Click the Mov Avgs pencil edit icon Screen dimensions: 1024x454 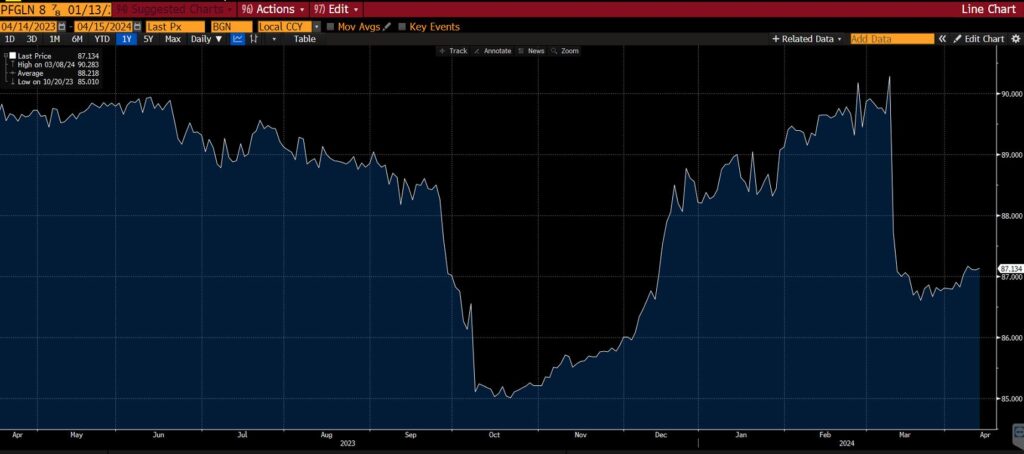coord(386,25)
